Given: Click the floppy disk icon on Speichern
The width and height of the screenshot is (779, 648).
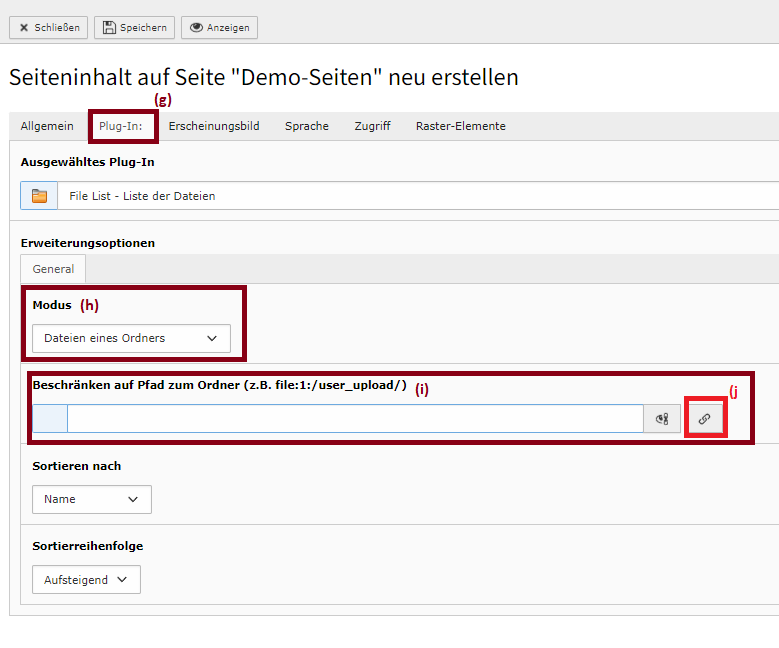Looking at the screenshot, I should 109,27.
